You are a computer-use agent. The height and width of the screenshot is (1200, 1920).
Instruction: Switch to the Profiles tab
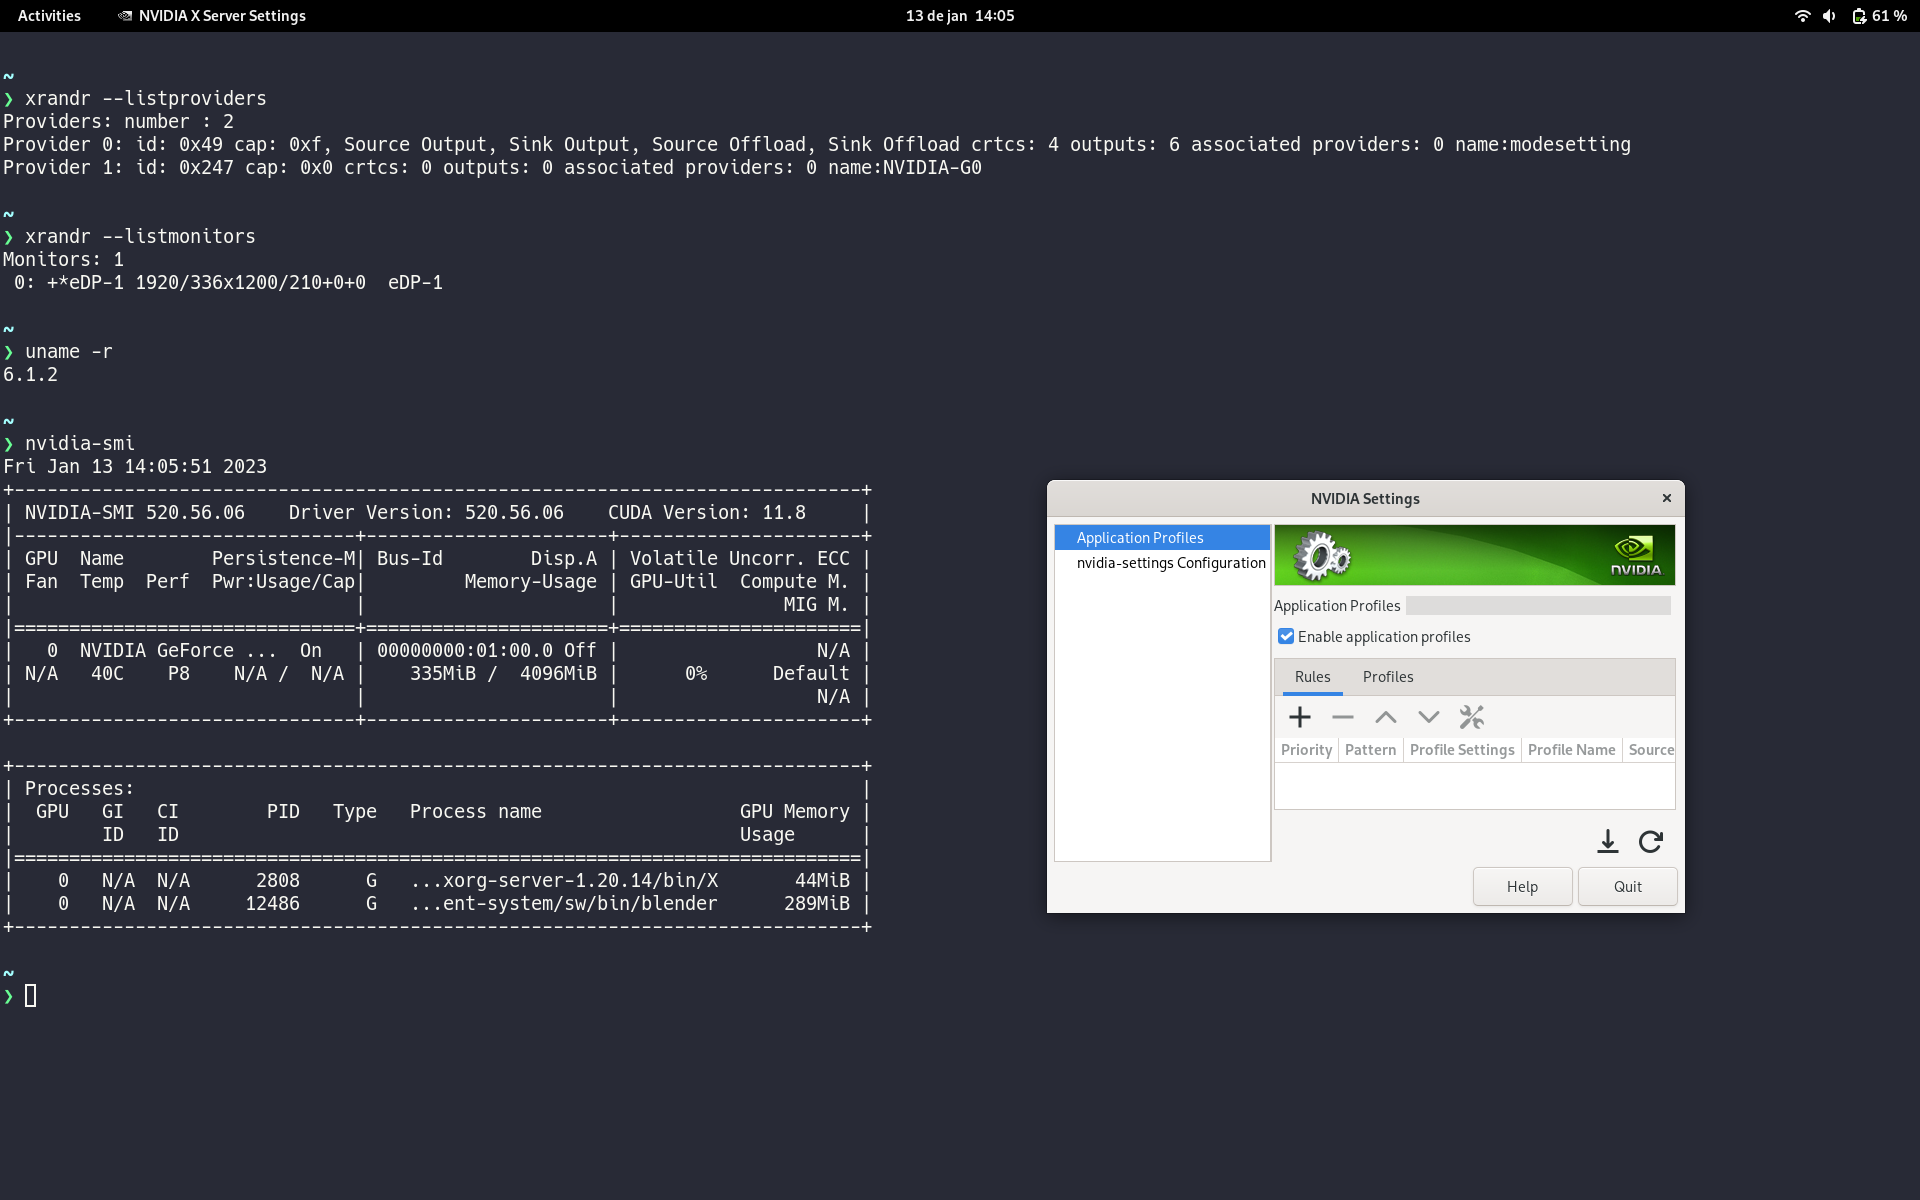(1387, 677)
